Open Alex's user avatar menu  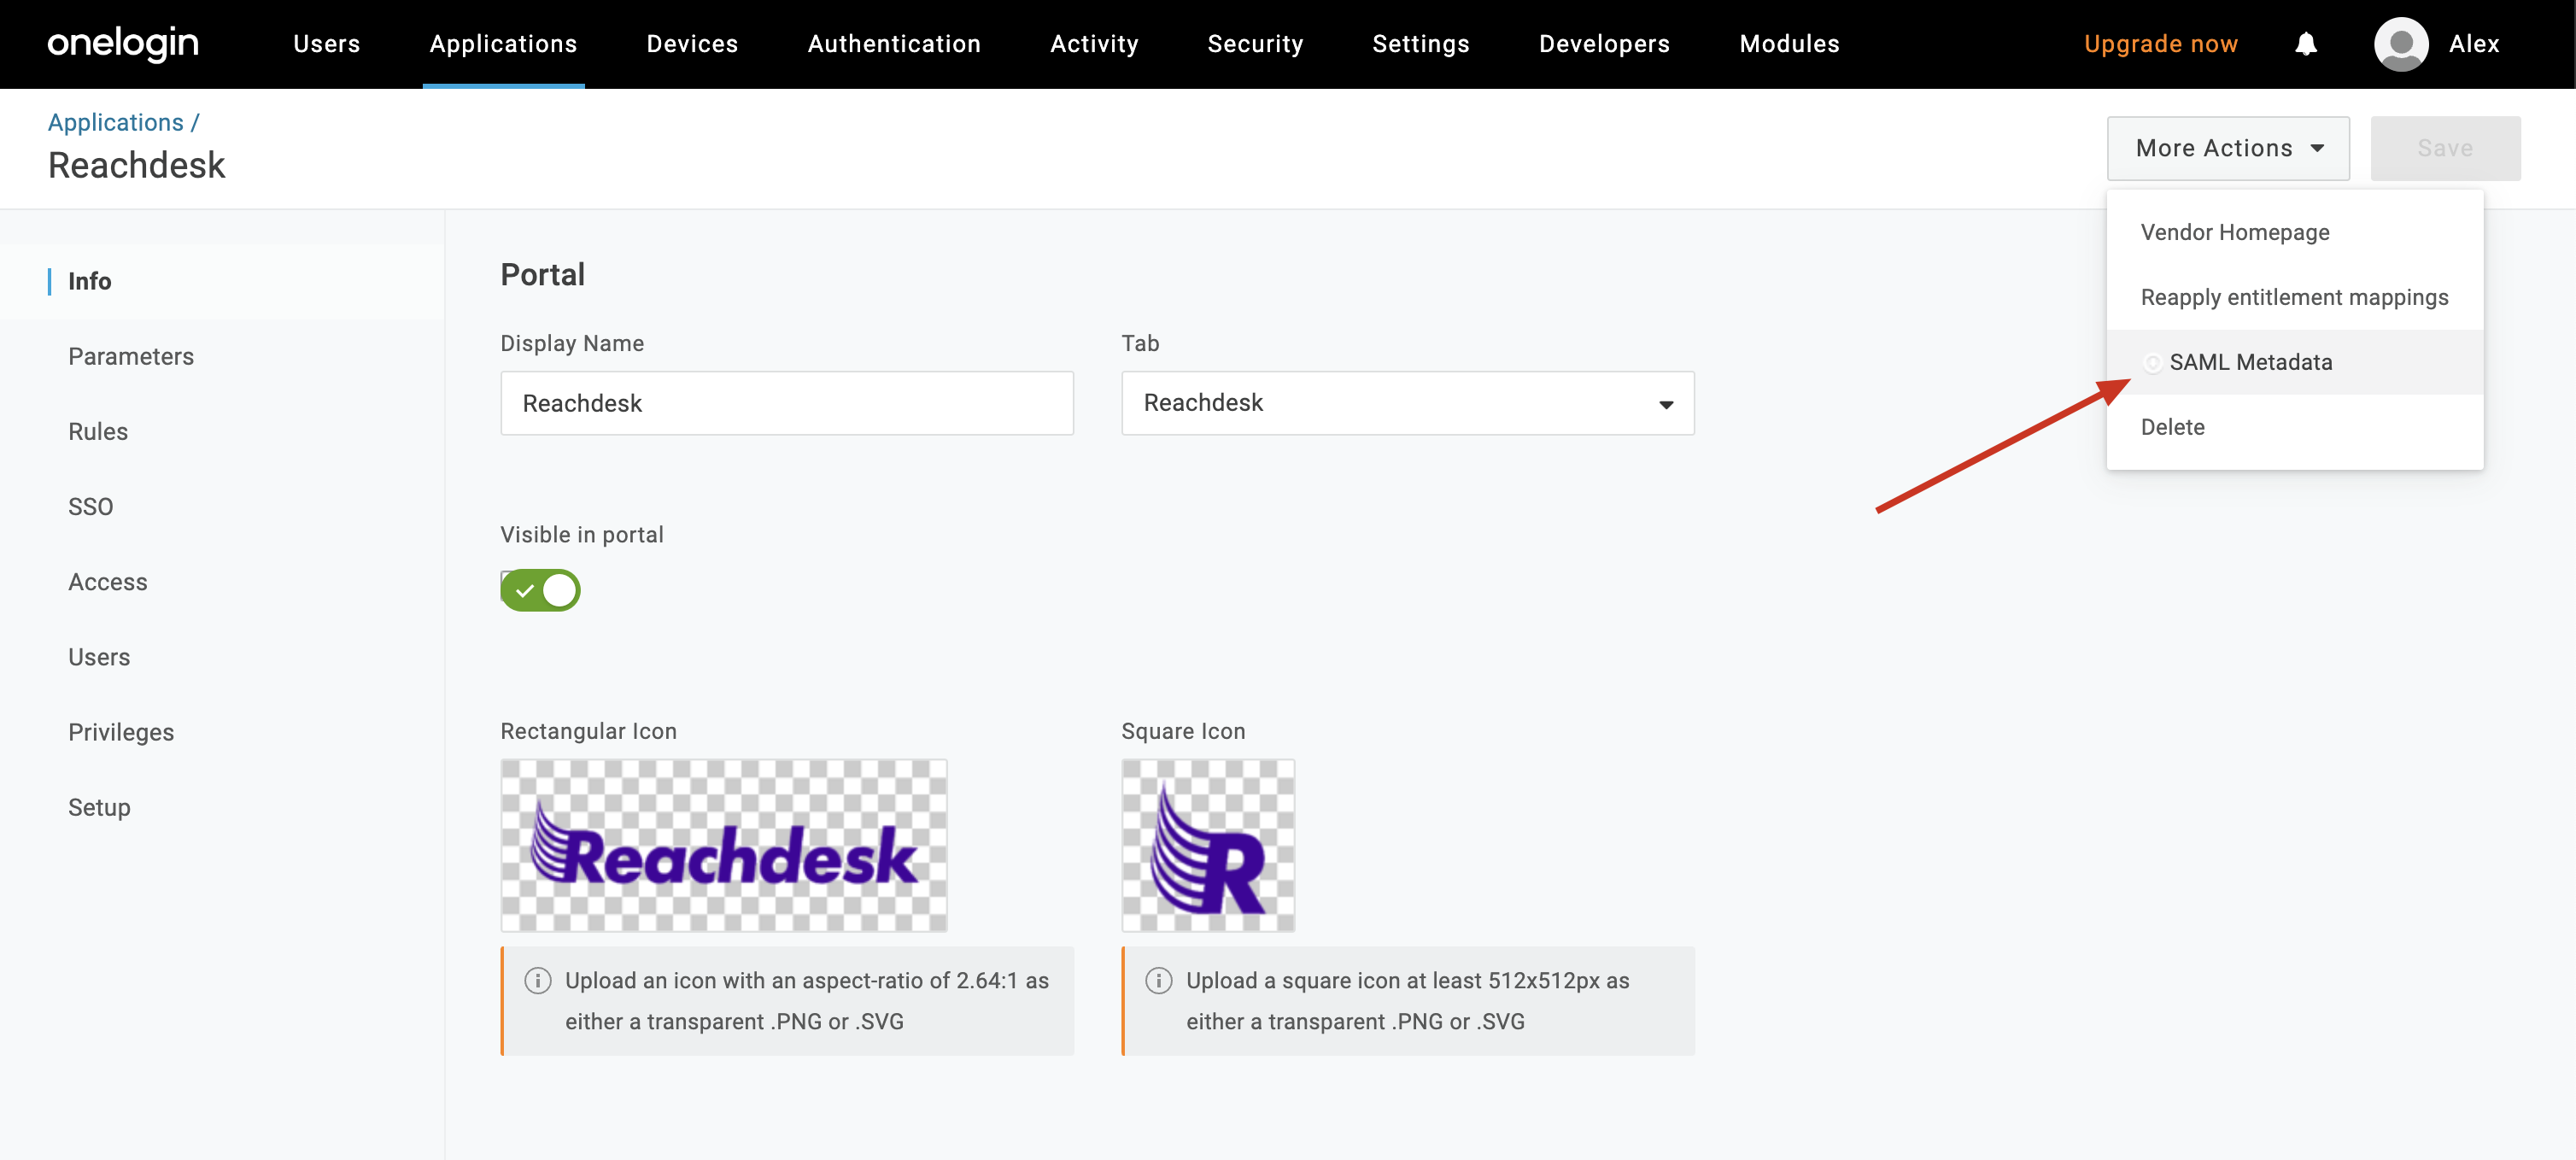tap(2401, 44)
